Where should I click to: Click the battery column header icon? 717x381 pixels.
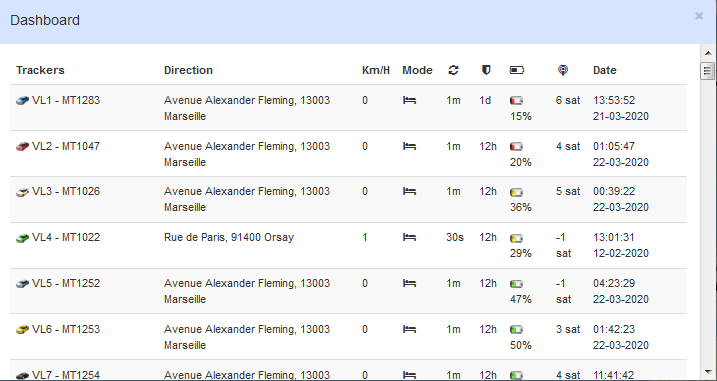[x=517, y=70]
